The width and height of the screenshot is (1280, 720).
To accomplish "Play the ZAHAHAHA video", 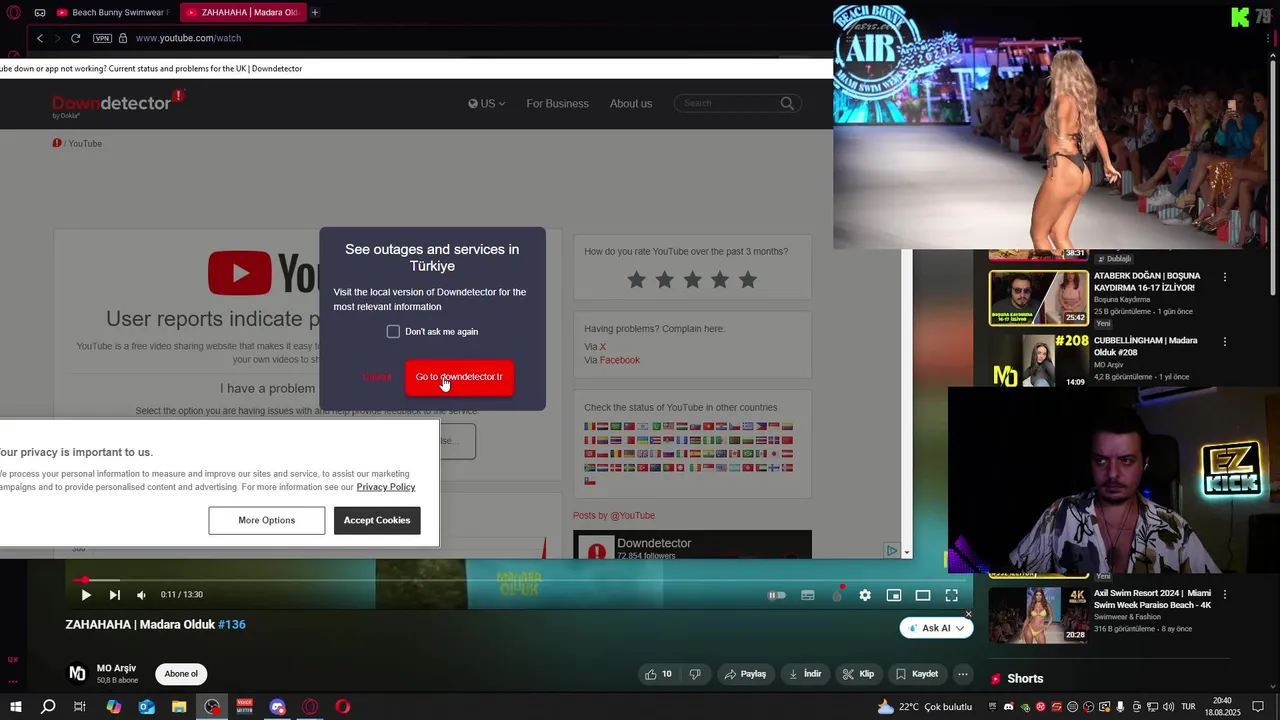I will [86, 595].
